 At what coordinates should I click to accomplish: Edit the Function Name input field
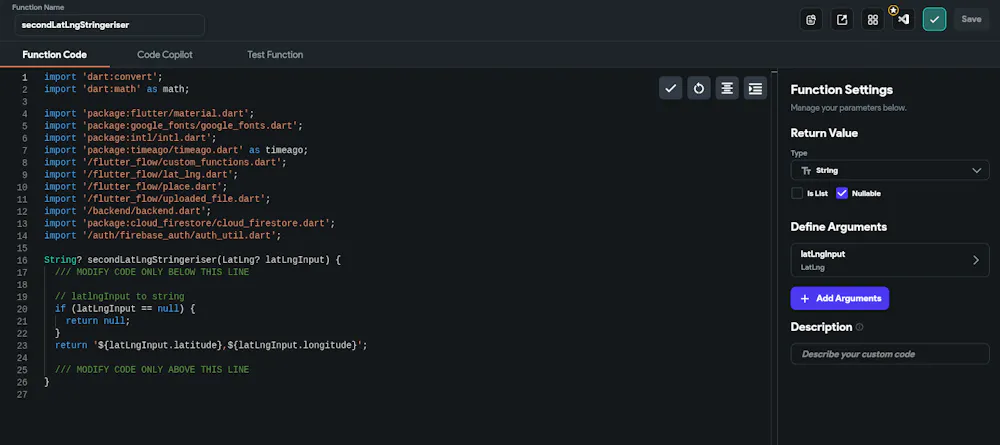[110, 26]
